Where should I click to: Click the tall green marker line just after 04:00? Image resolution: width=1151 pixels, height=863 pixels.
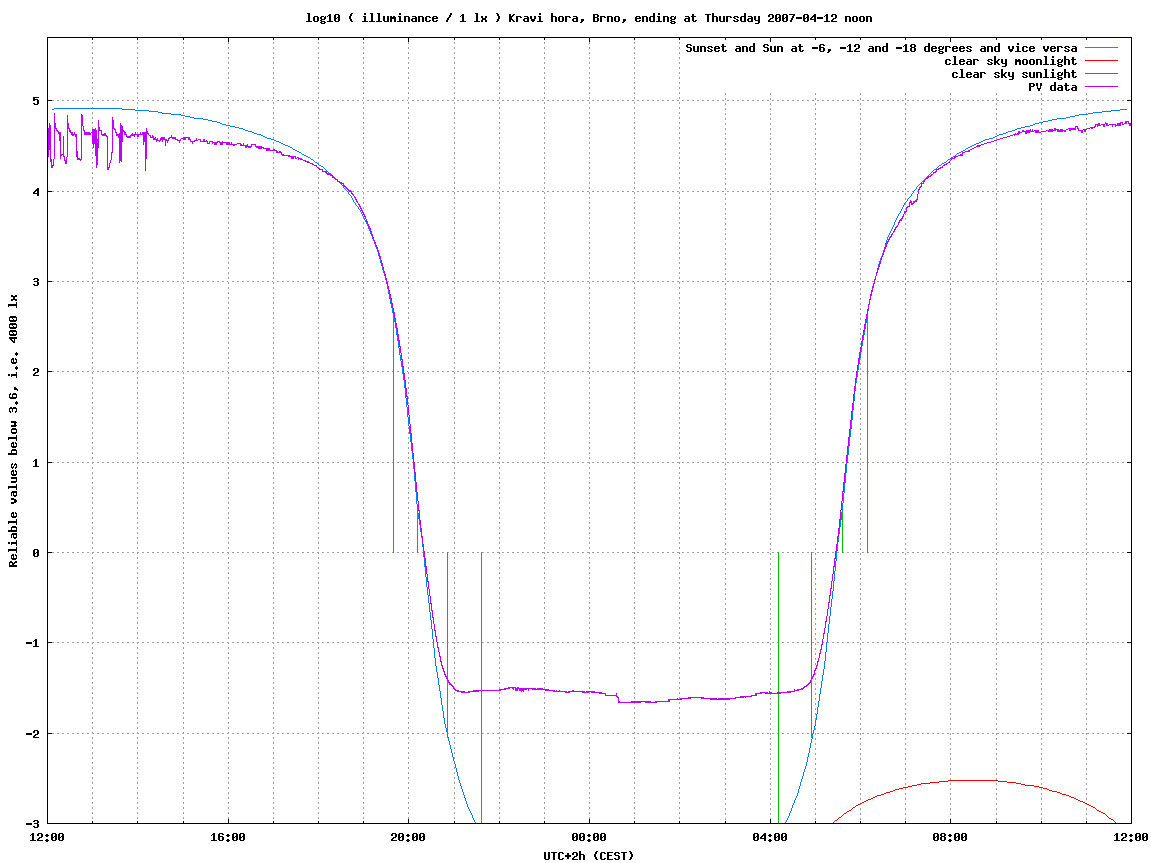[x=778, y=688]
